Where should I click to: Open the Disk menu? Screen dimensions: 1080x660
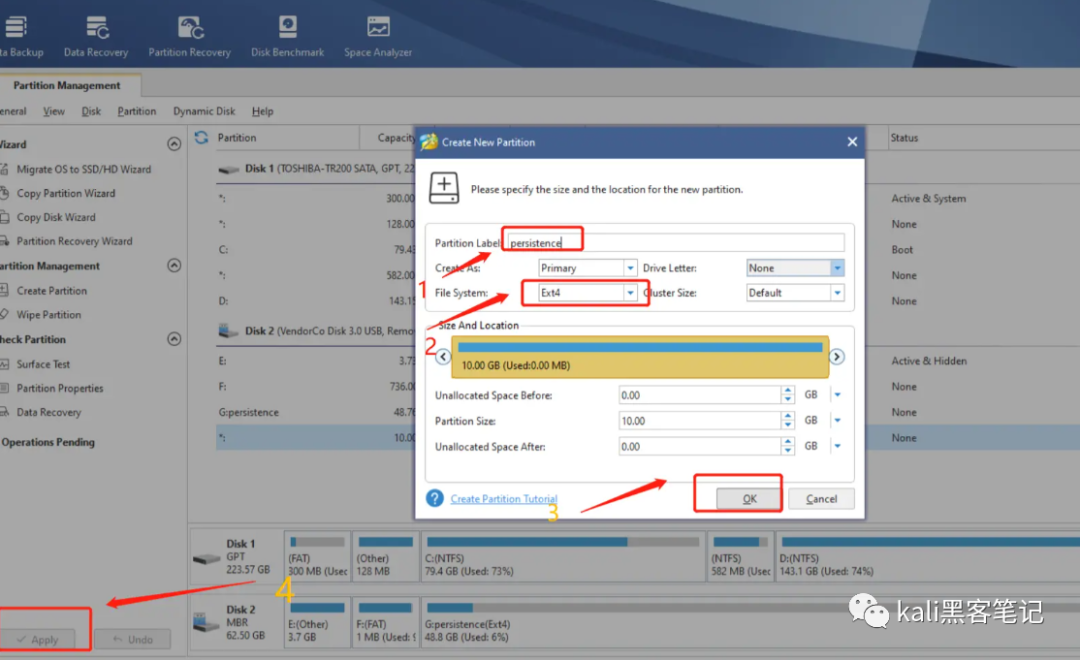91,111
